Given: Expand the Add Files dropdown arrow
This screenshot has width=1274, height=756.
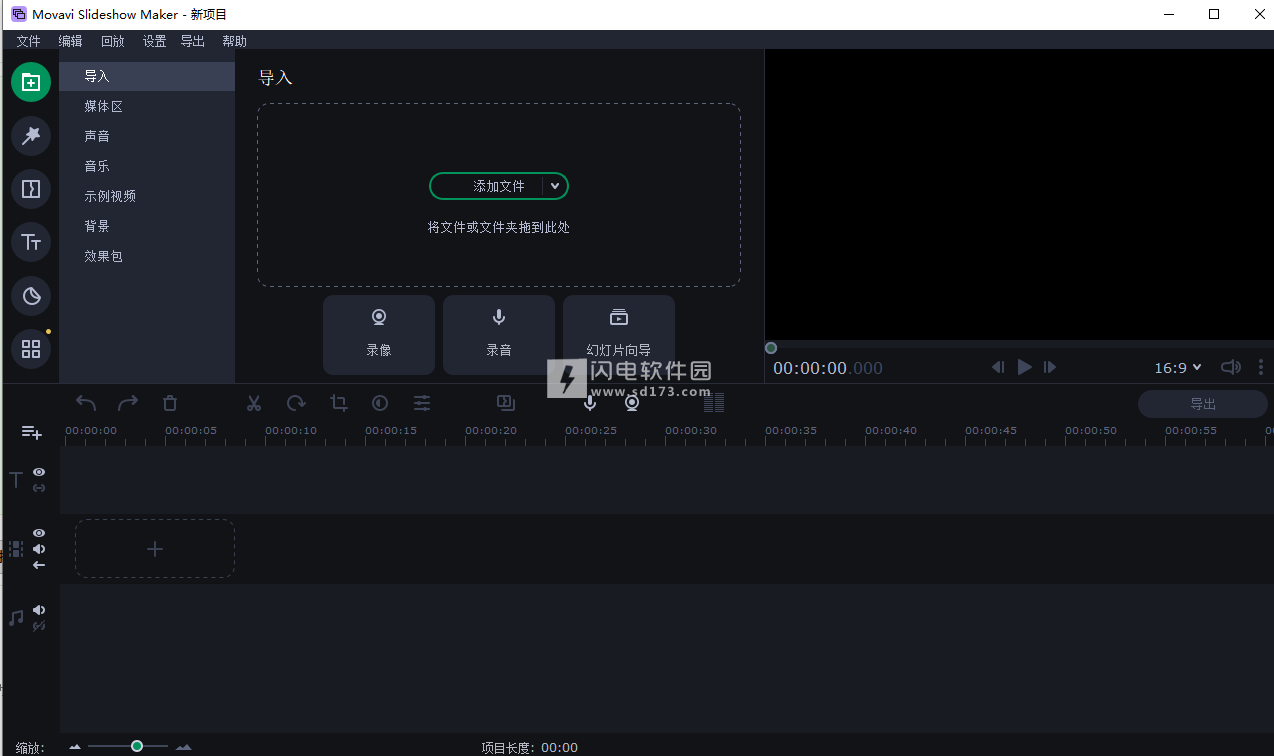Looking at the screenshot, I should point(555,186).
